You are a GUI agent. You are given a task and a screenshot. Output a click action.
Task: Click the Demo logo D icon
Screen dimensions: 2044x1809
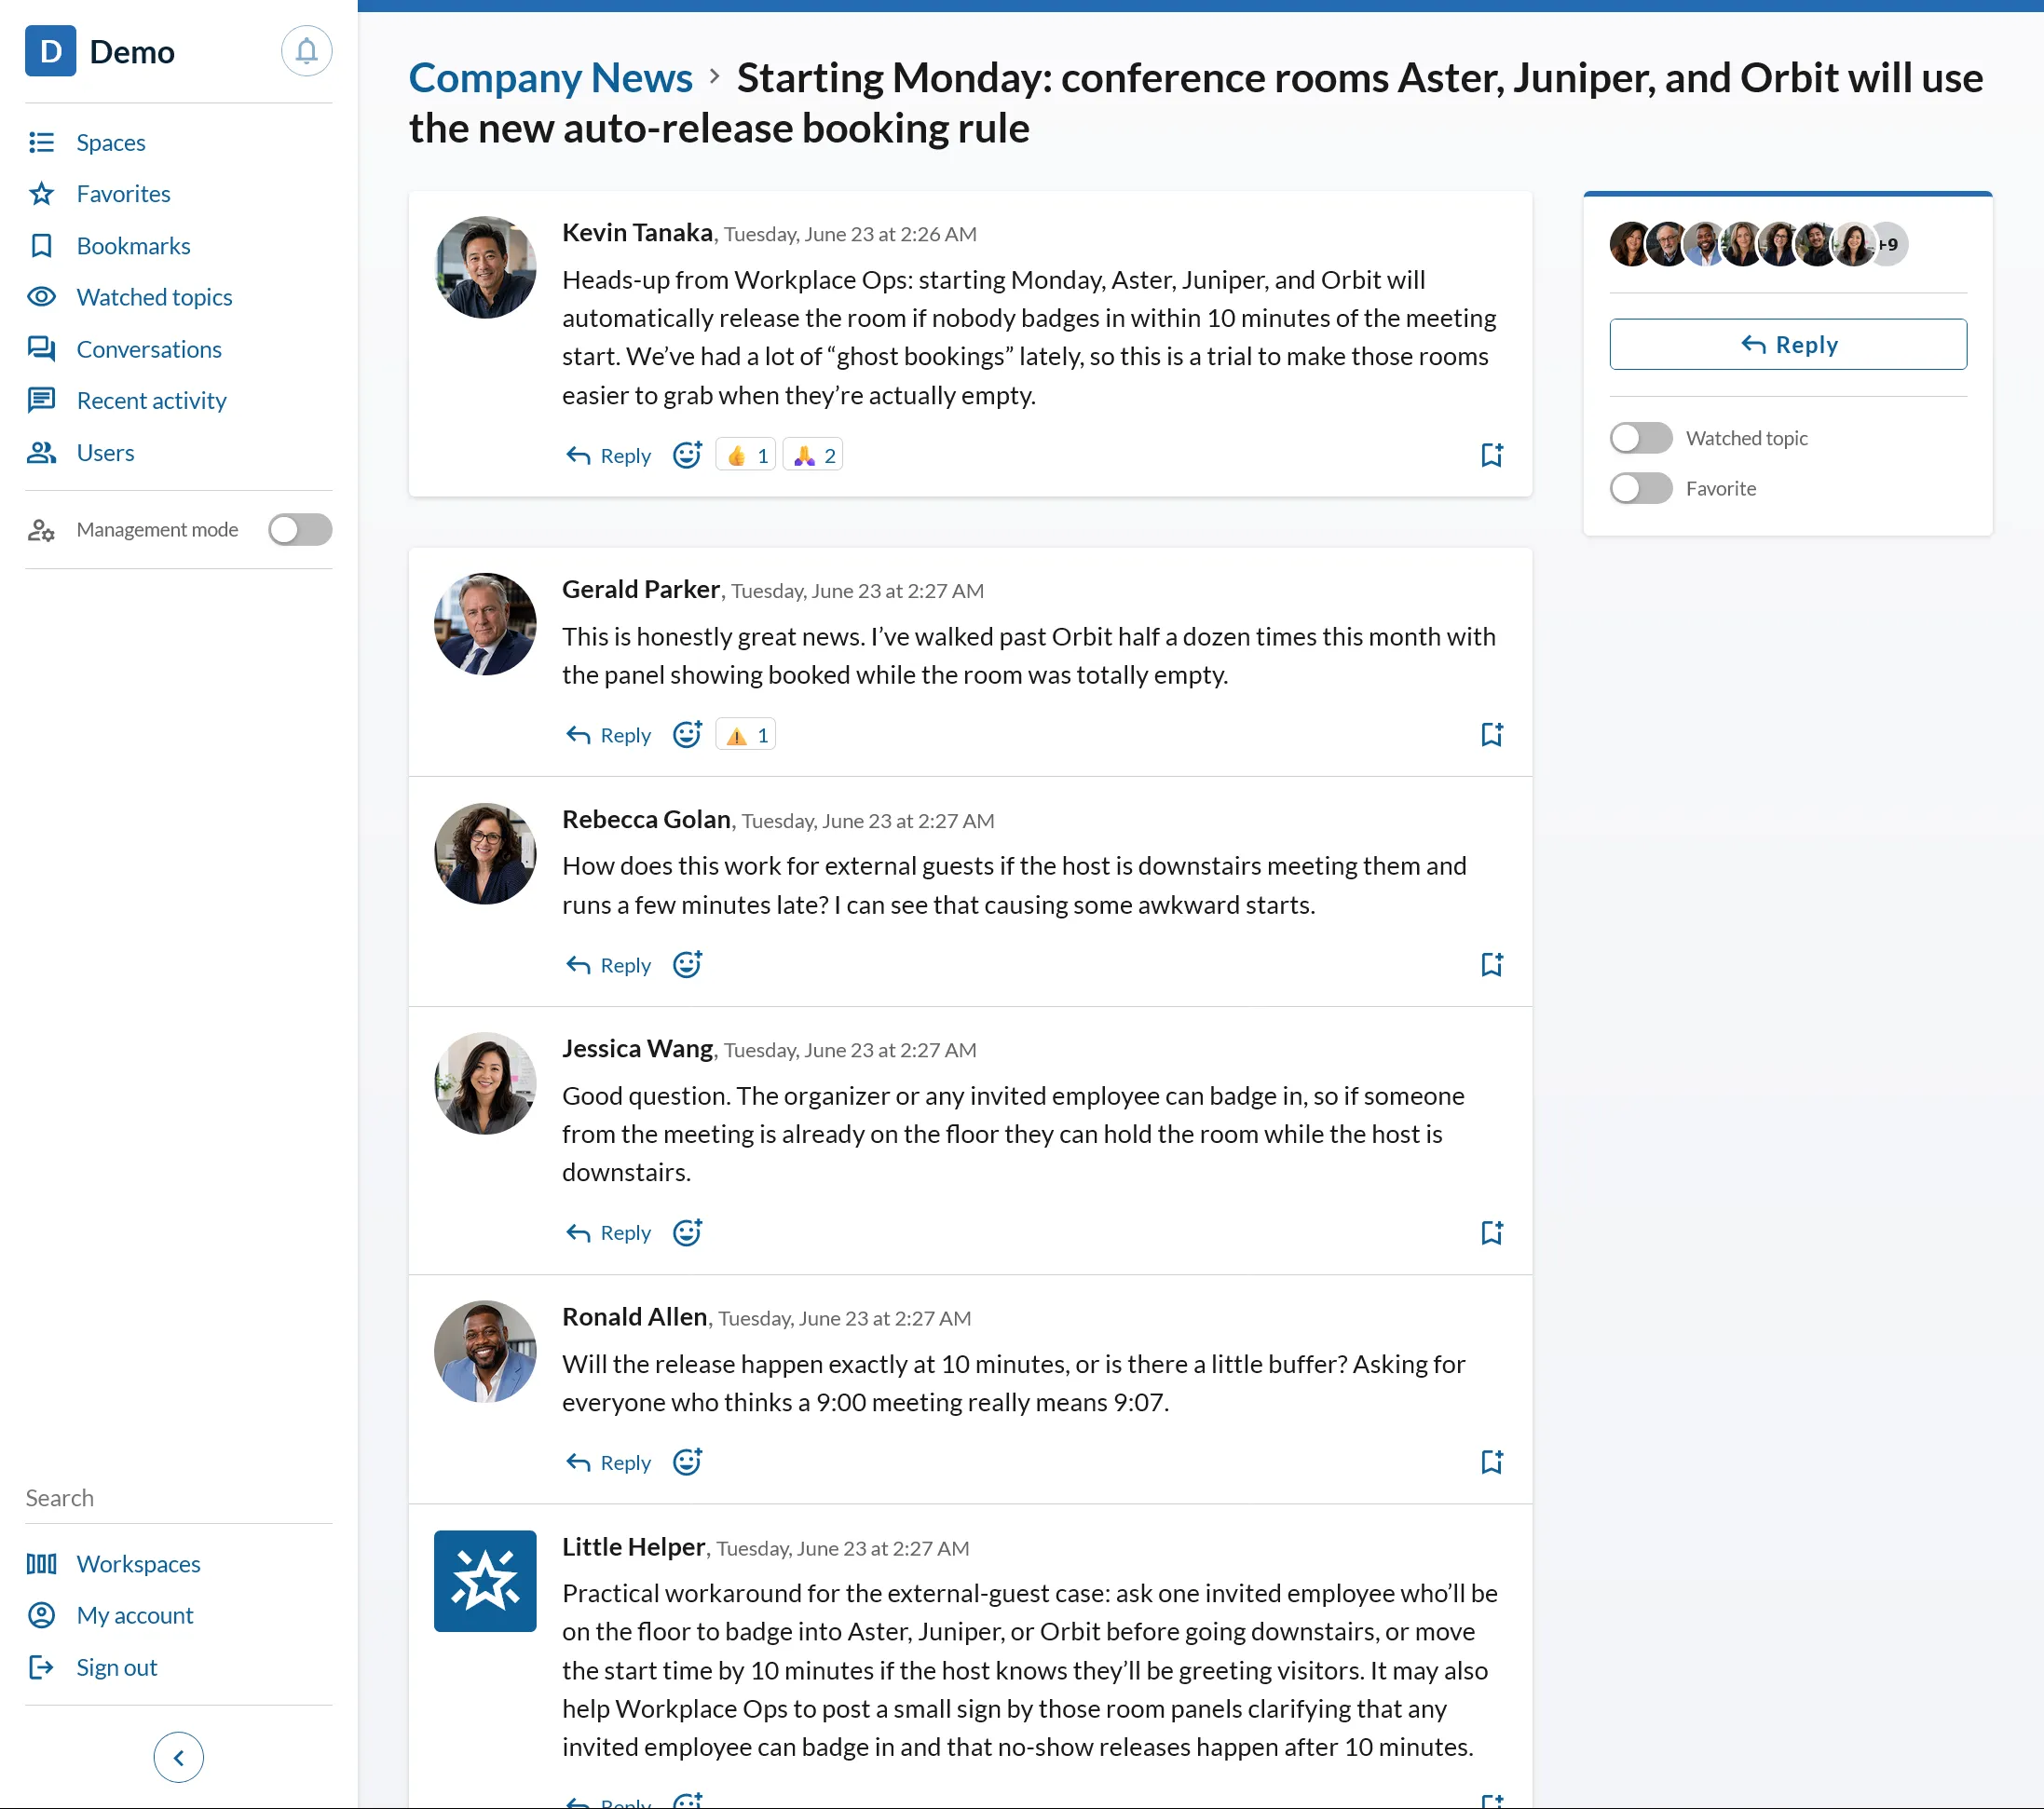(x=50, y=51)
